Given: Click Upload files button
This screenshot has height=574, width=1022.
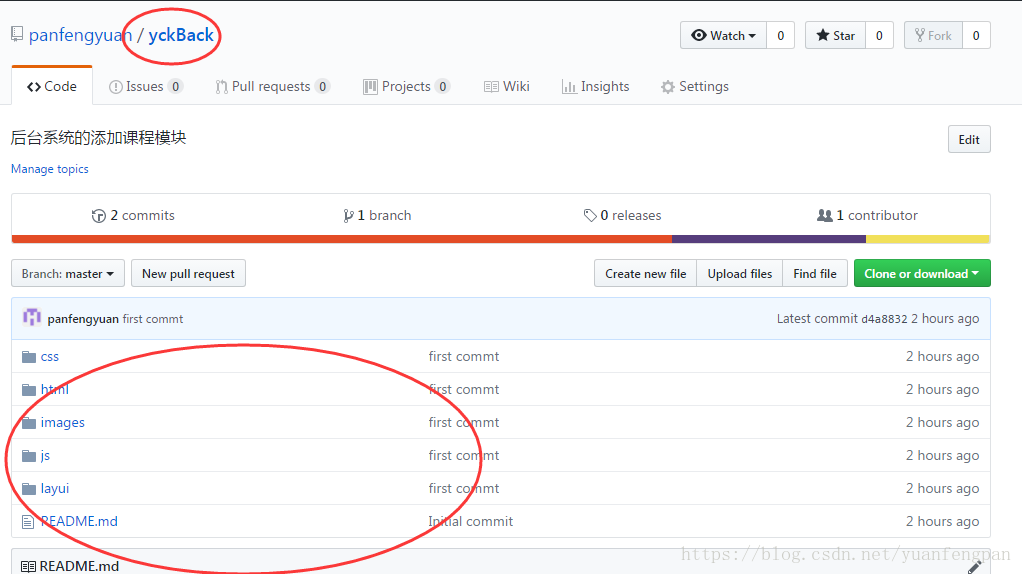Looking at the screenshot, I should [740, 274].
